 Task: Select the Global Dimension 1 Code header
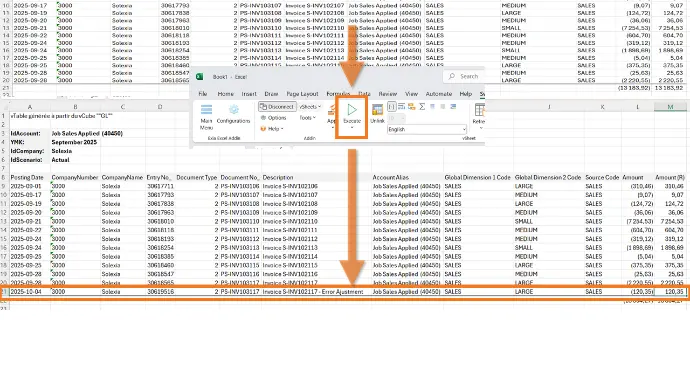pos(478,177)
